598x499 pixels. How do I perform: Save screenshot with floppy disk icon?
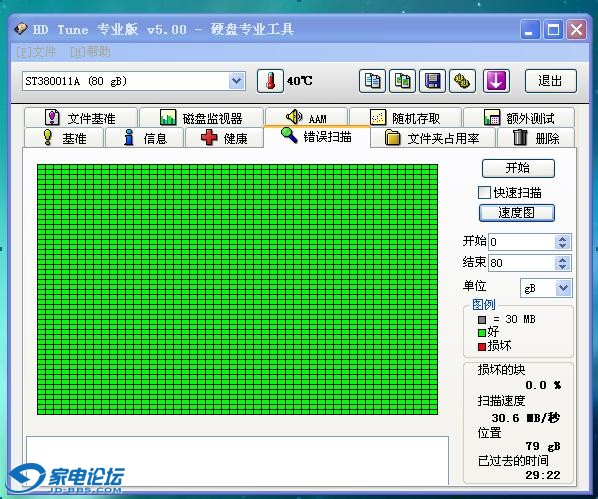[x=432, y=81]
